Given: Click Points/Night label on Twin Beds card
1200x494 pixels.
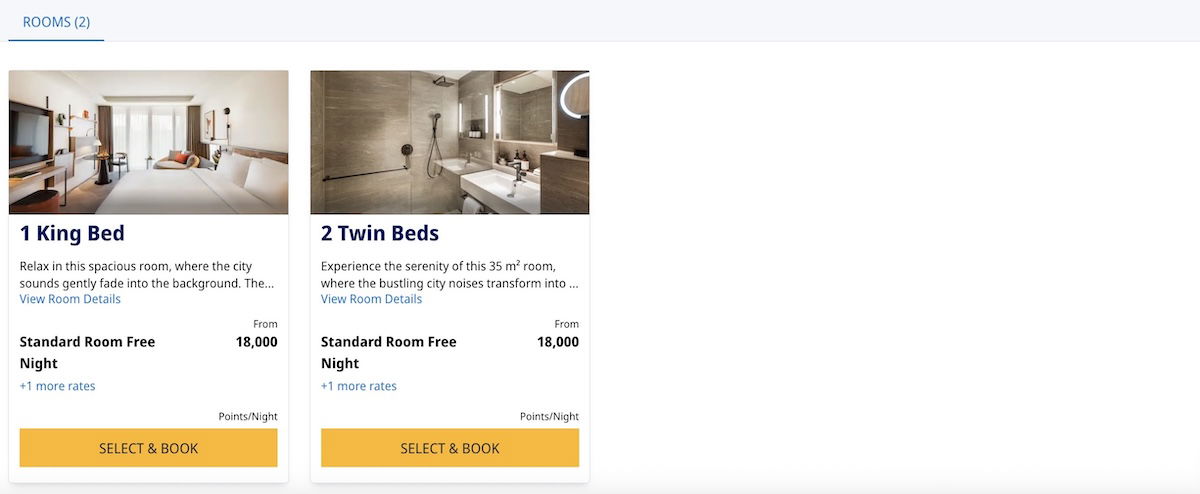Looking at the screenshot, I should tap(549, 417).
